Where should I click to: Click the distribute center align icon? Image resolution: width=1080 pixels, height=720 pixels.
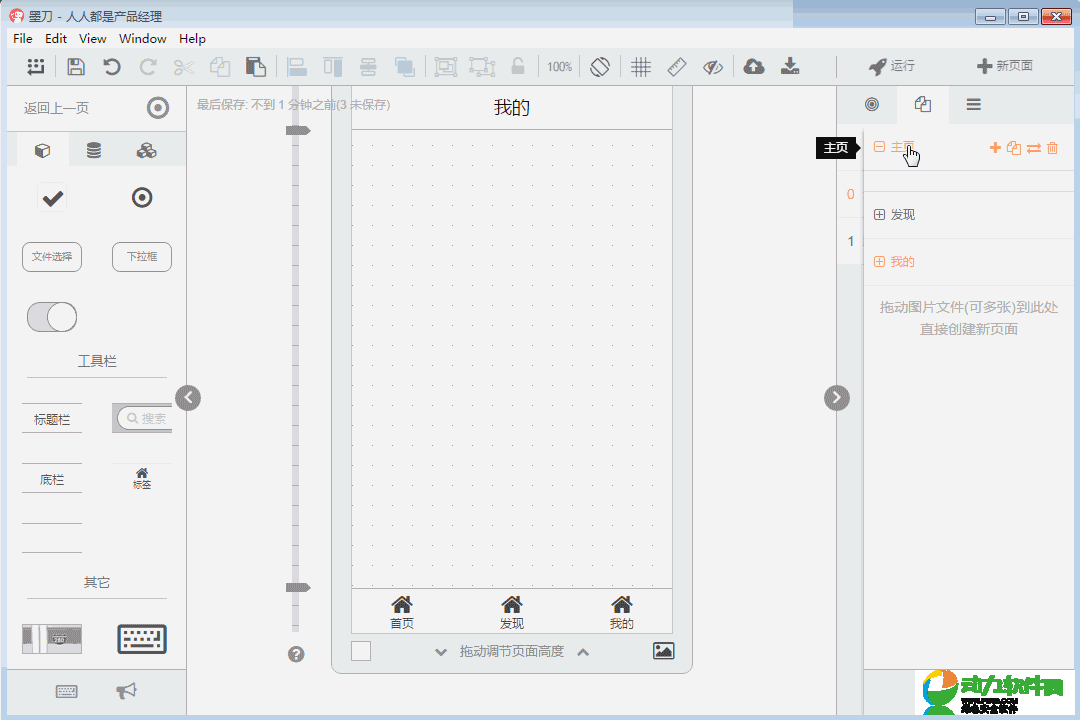pos(368,66)
